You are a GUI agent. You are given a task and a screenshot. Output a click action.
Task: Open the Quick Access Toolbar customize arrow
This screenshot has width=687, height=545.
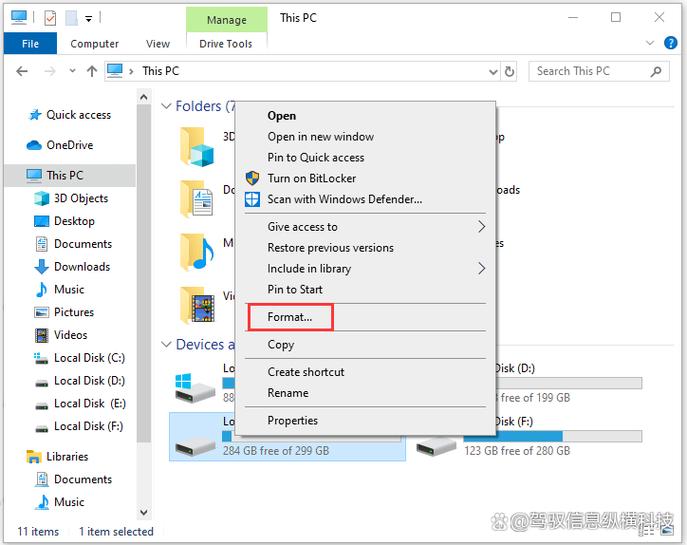click(89, 18)
